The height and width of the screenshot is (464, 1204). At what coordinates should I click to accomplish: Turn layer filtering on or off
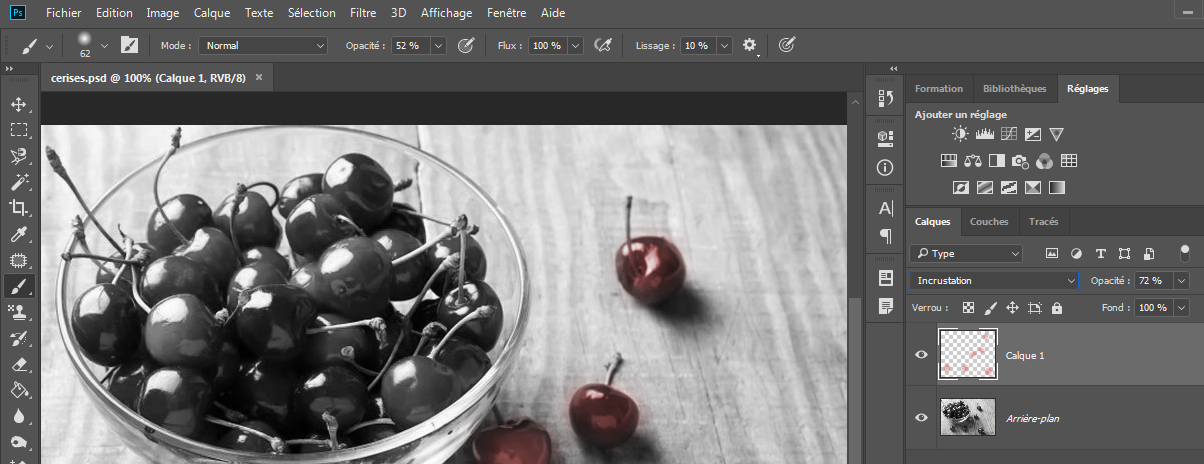coord(1185,253)
